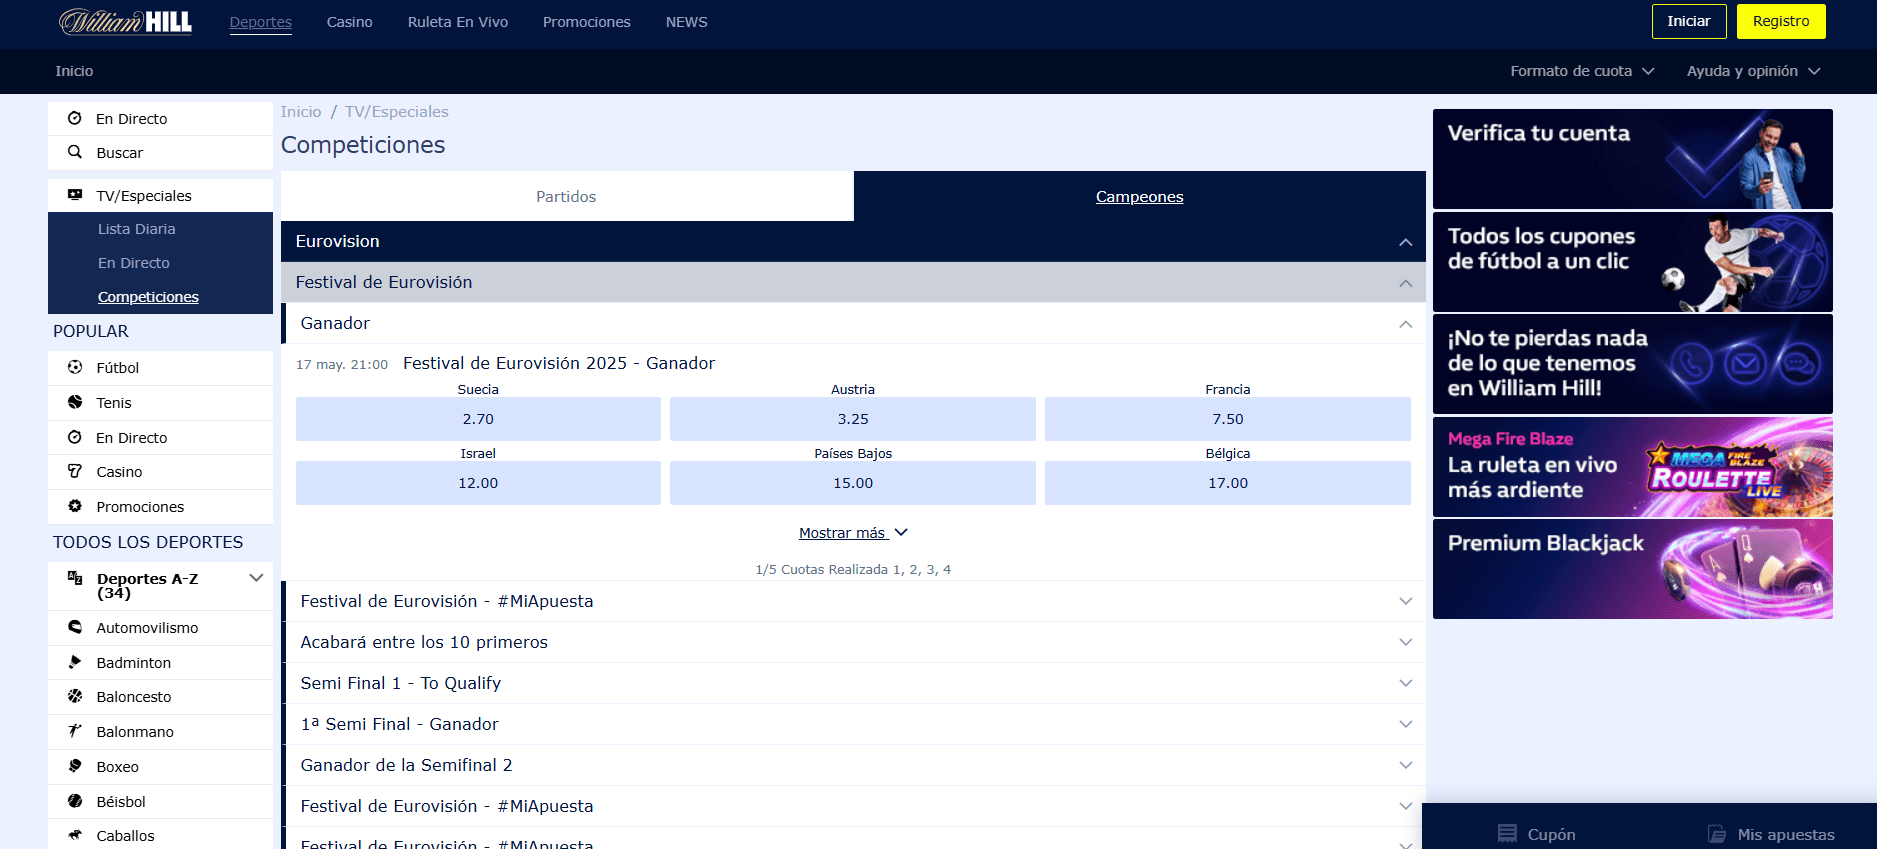This screenshot has width=1877, height=849.
Task: Open the Mega Fire Blaze roulette banner
Action: (1632, 467)
